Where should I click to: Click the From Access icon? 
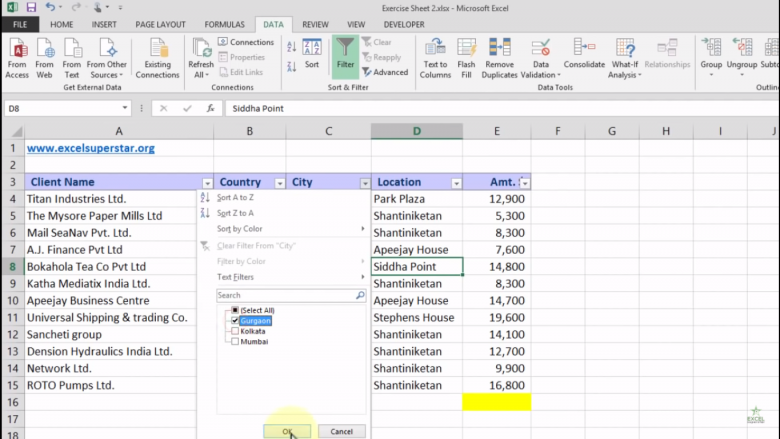tap(17, 58)
